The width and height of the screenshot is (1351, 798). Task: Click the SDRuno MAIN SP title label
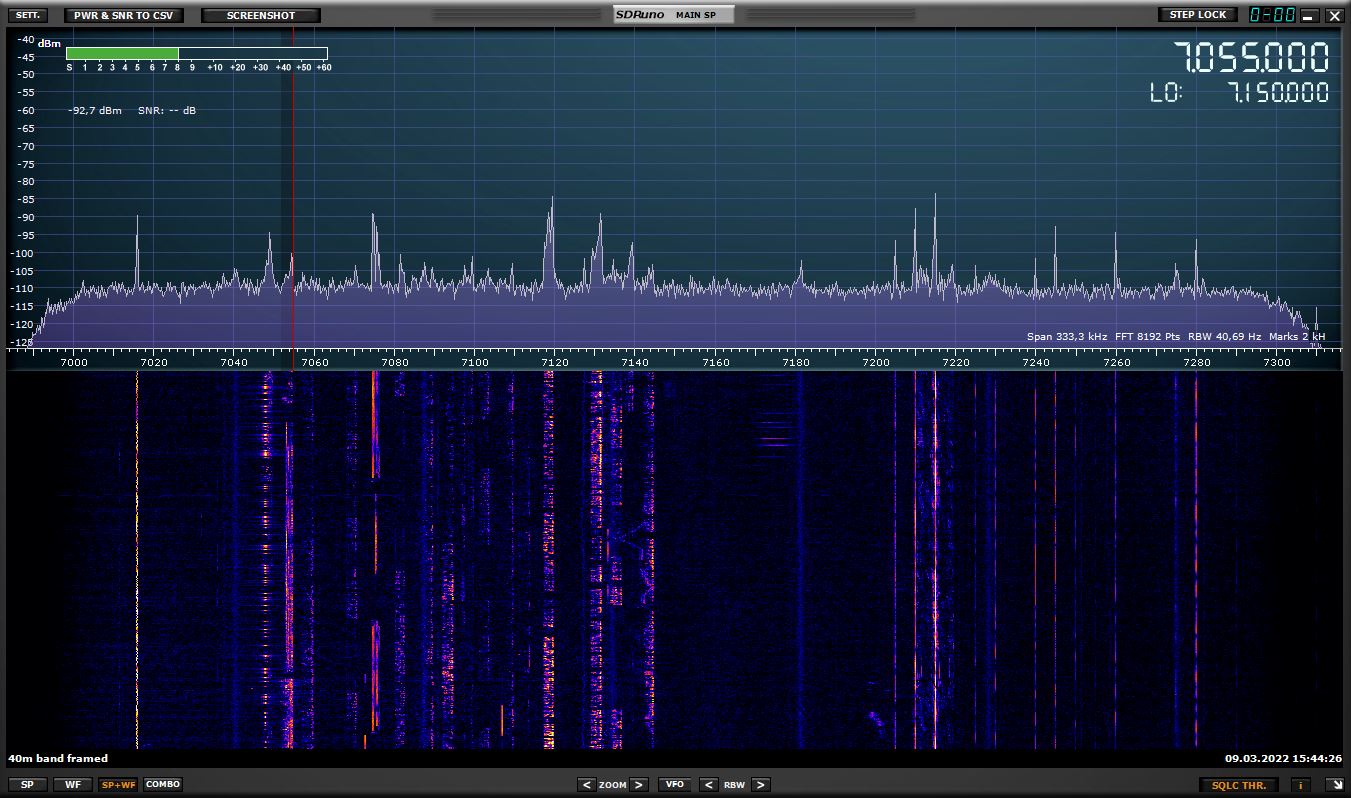point(673,15)
